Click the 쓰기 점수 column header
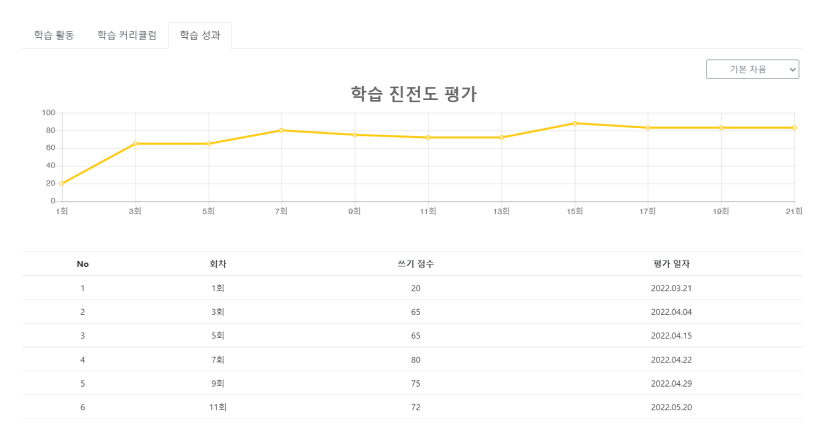This screenshot has width=825, height=445. point(415,264)
